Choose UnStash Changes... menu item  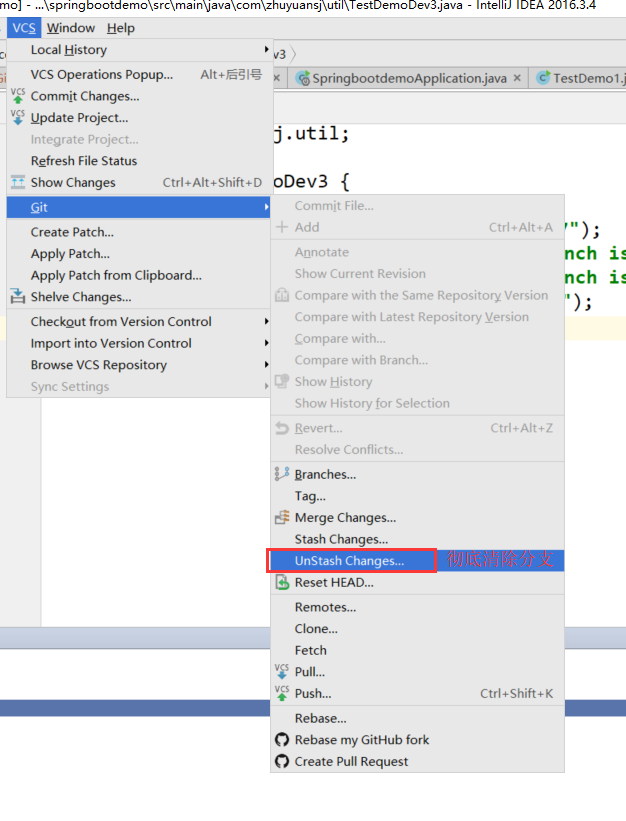[417, 561]
